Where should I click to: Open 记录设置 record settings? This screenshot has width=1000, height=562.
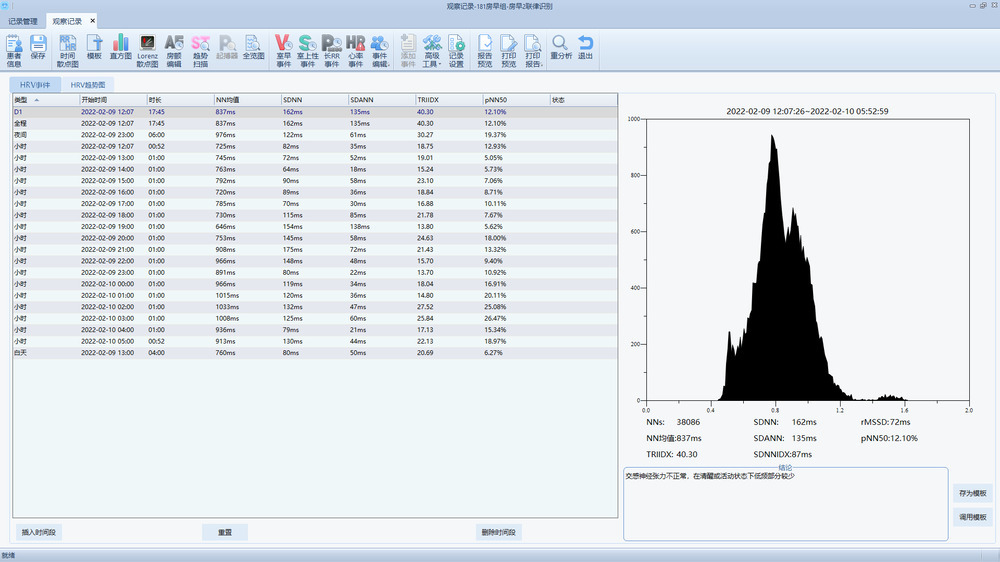coord(456,49)
